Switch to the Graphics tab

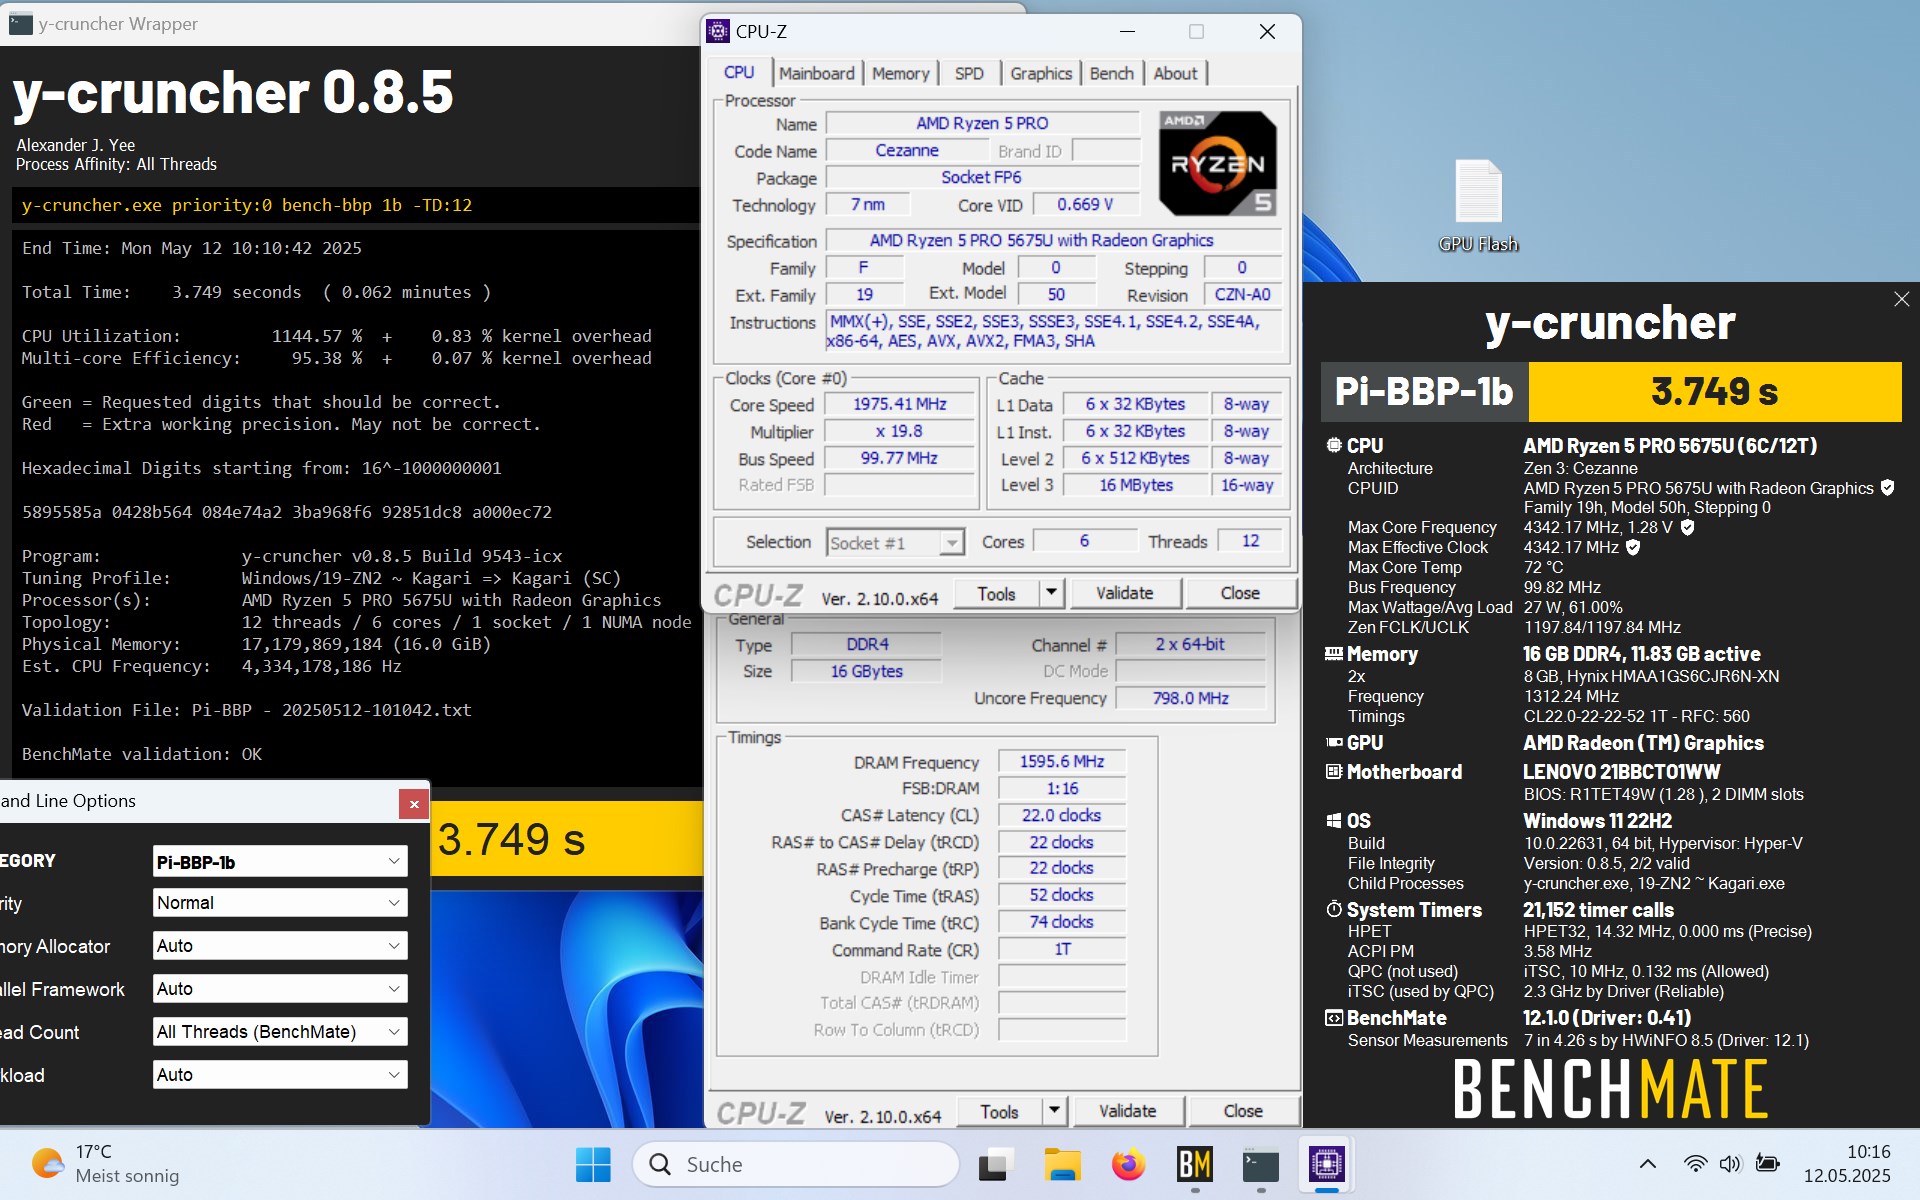click(1041, 73)
